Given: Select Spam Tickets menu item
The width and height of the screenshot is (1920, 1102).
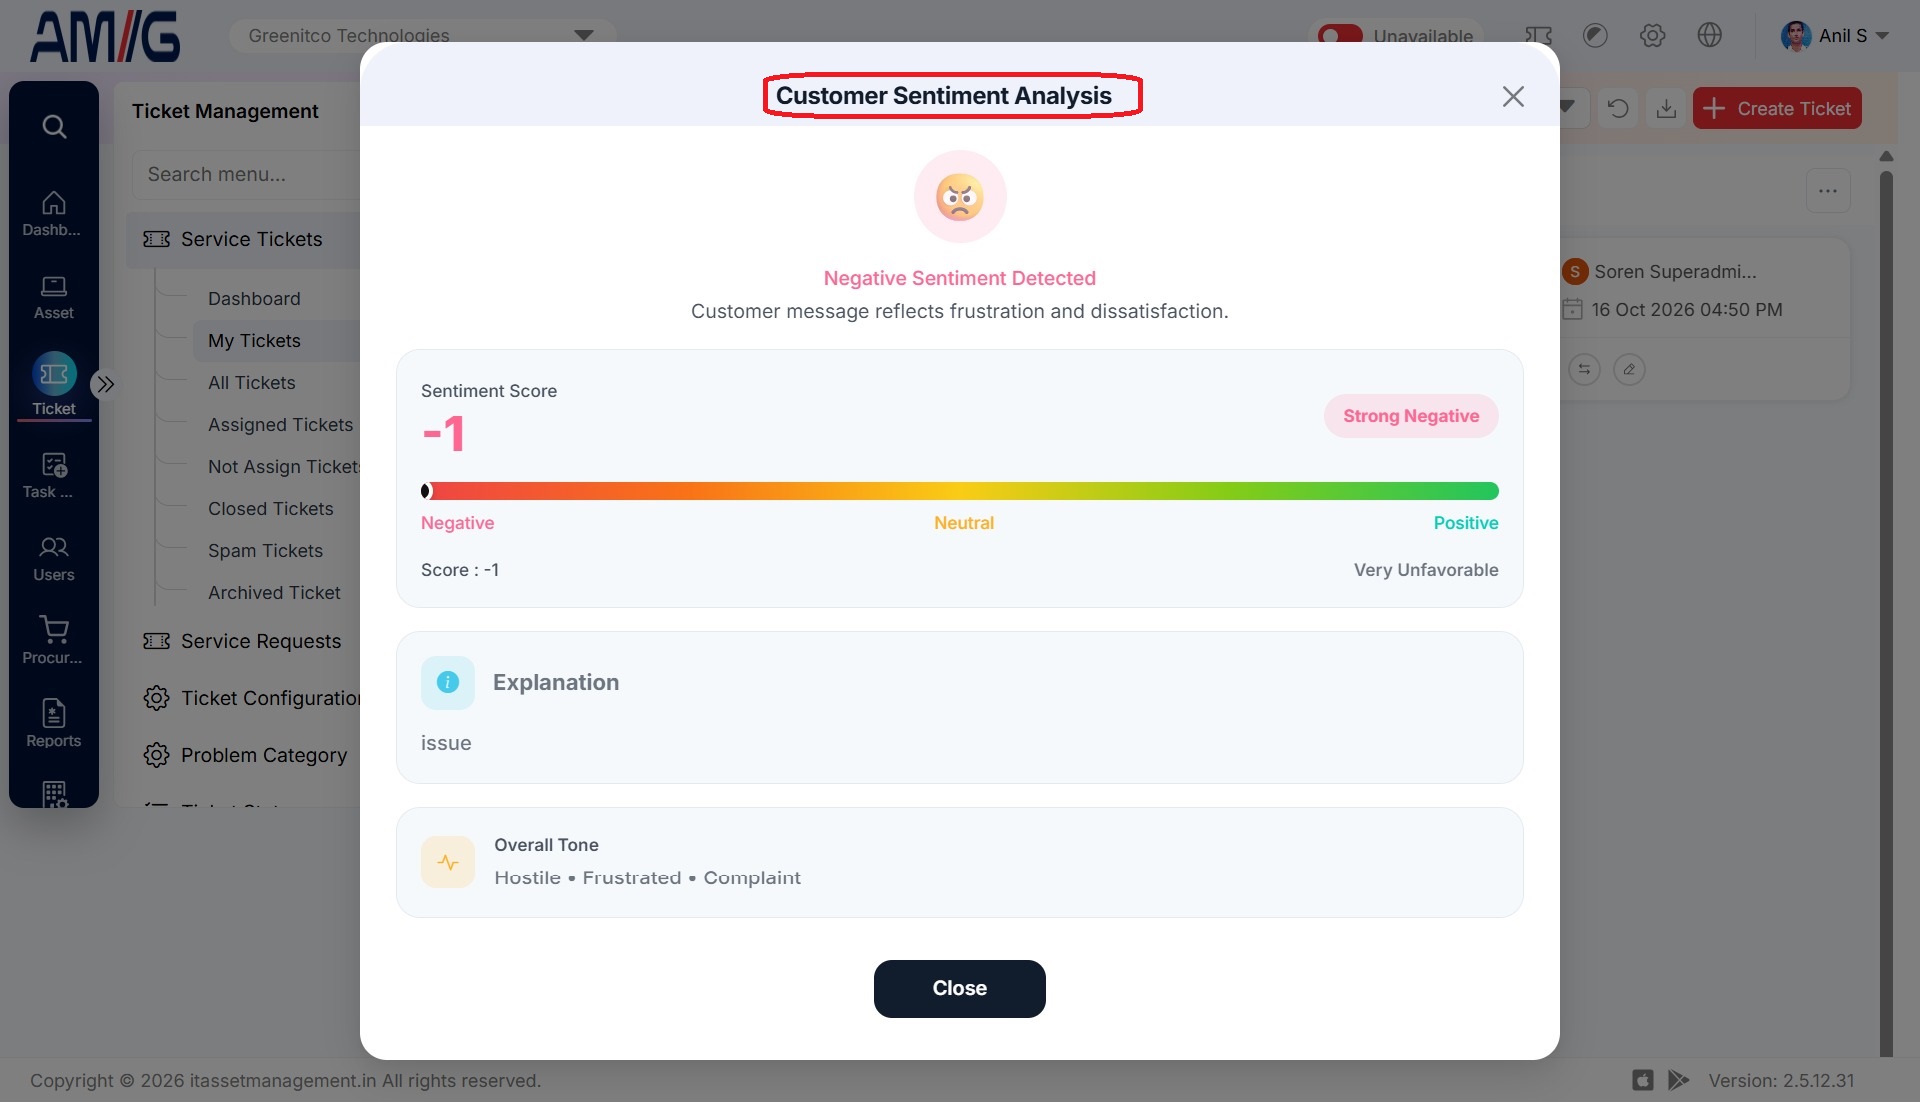Looking at the screenshot, I should 265,551.
